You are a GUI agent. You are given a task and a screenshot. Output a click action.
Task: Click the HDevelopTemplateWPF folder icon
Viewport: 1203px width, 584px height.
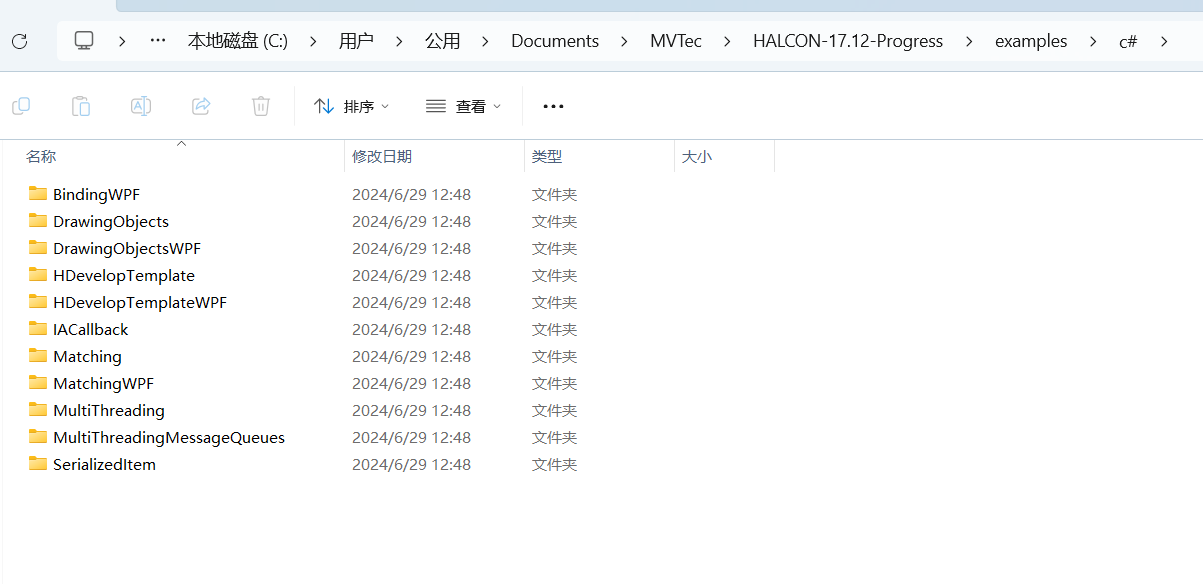coord(38,301)
